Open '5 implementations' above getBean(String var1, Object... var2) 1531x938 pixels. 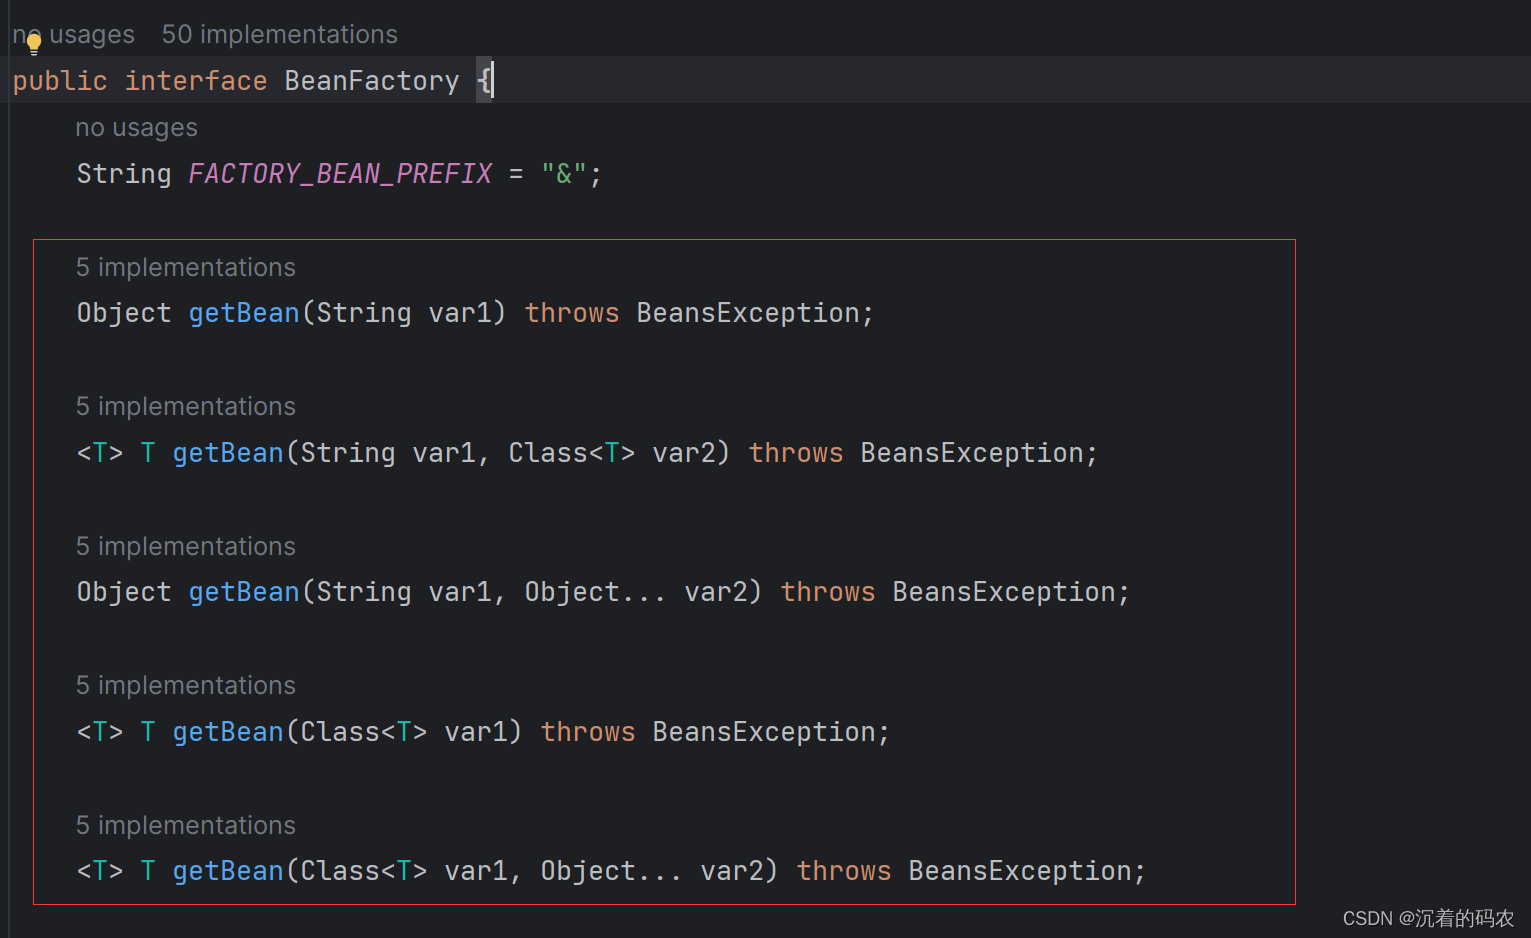click(x=186, y=546)
